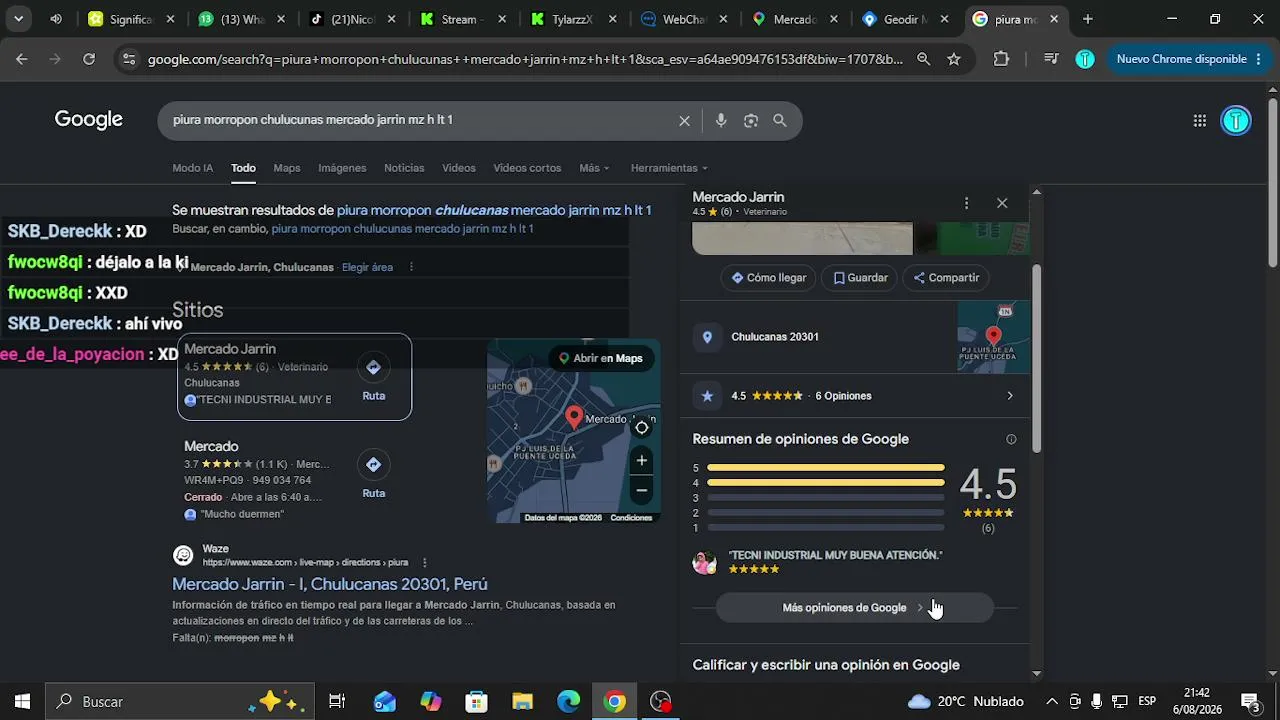The height and width of the screenshot is (720, 1280).
Task: Switch to the Noticias results tab
Action: 404,168
